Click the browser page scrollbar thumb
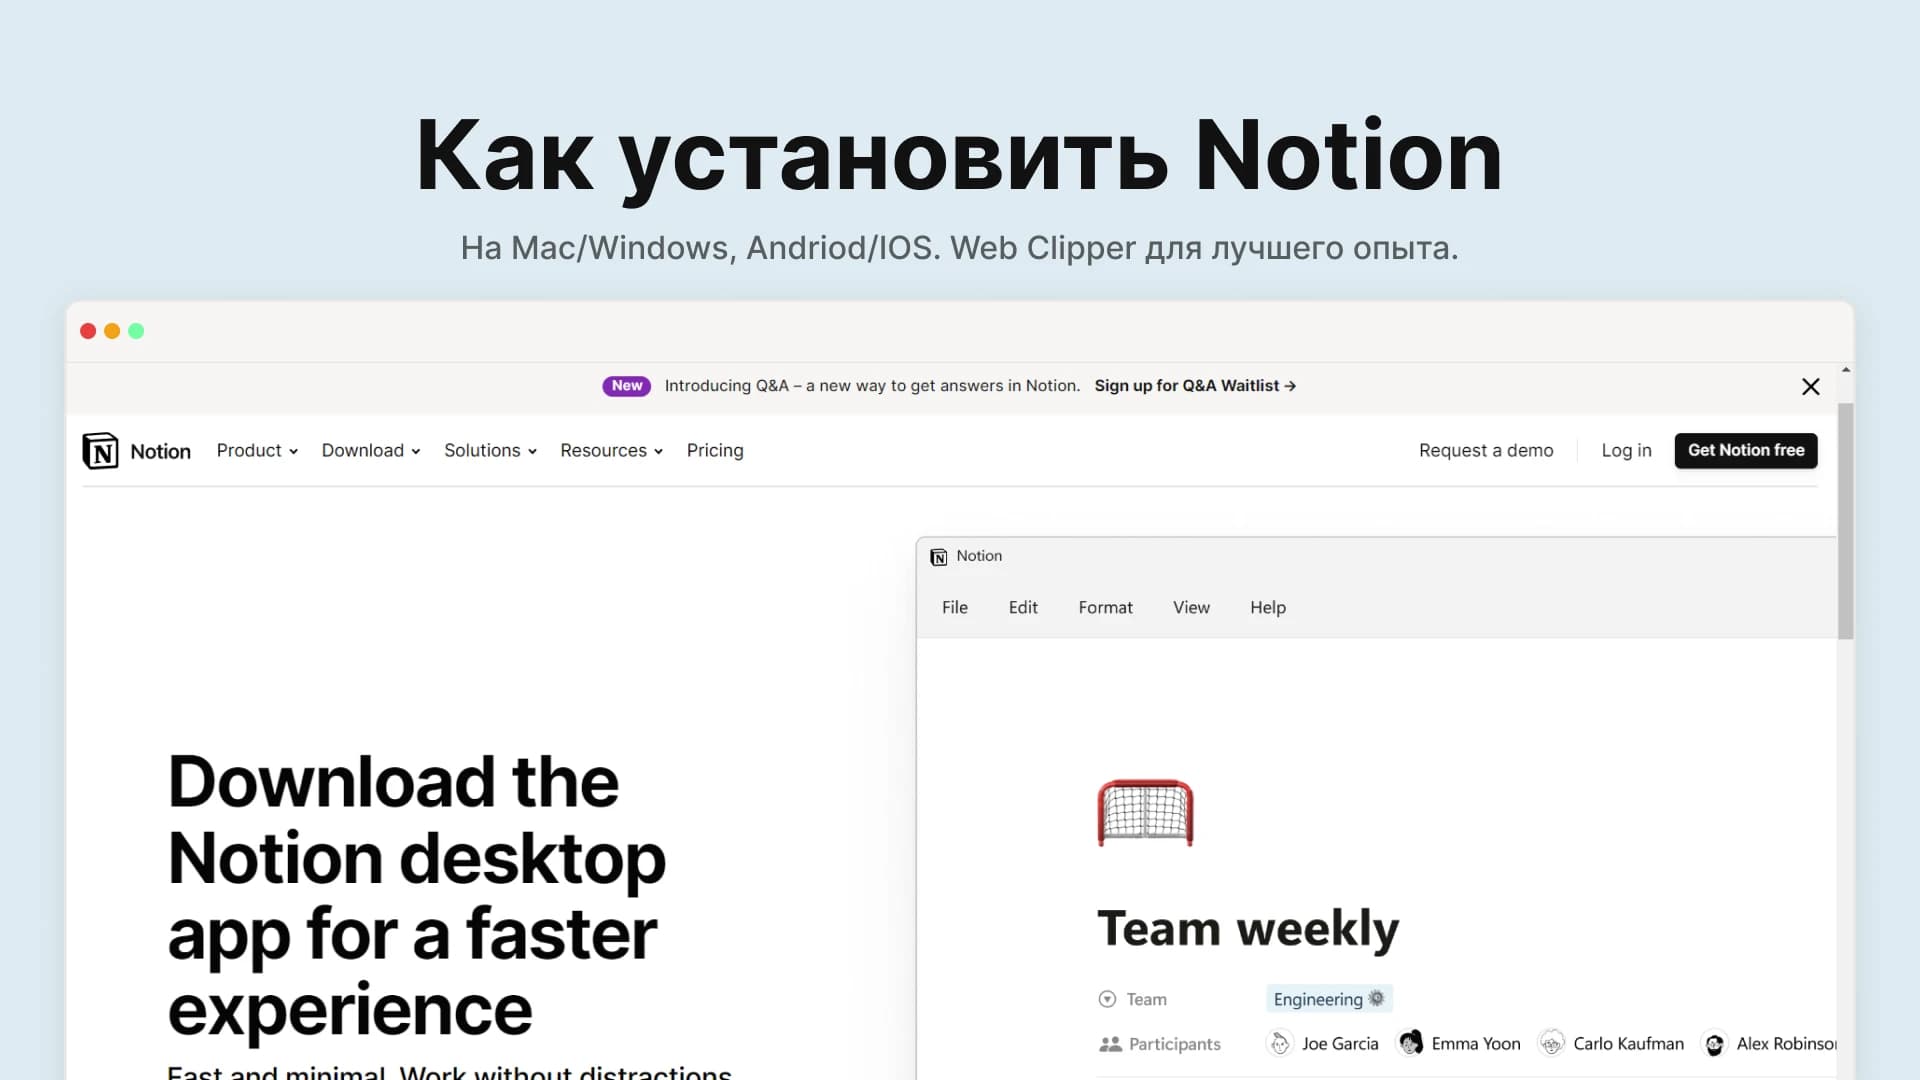Viewport: 1920px width, 1080px height. click(x=1845, y=521)
